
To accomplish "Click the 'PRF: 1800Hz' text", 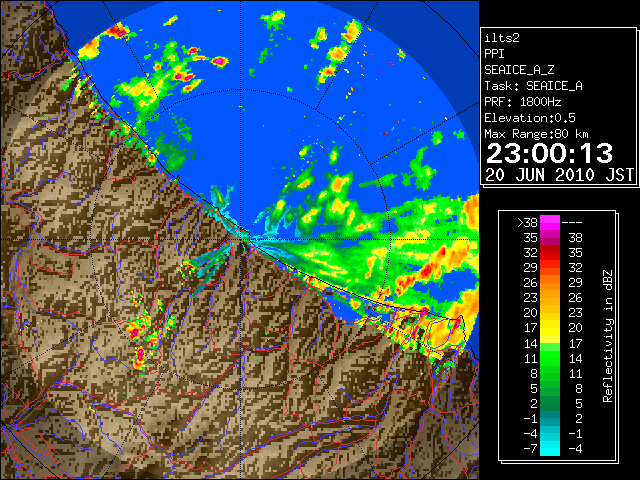I will [x=523, y=102].
